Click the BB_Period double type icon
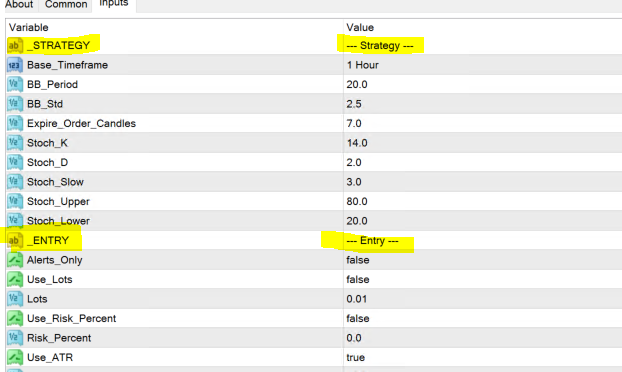Image resolution: width=622 pixels, height=372 pixels. click(15, 84)
